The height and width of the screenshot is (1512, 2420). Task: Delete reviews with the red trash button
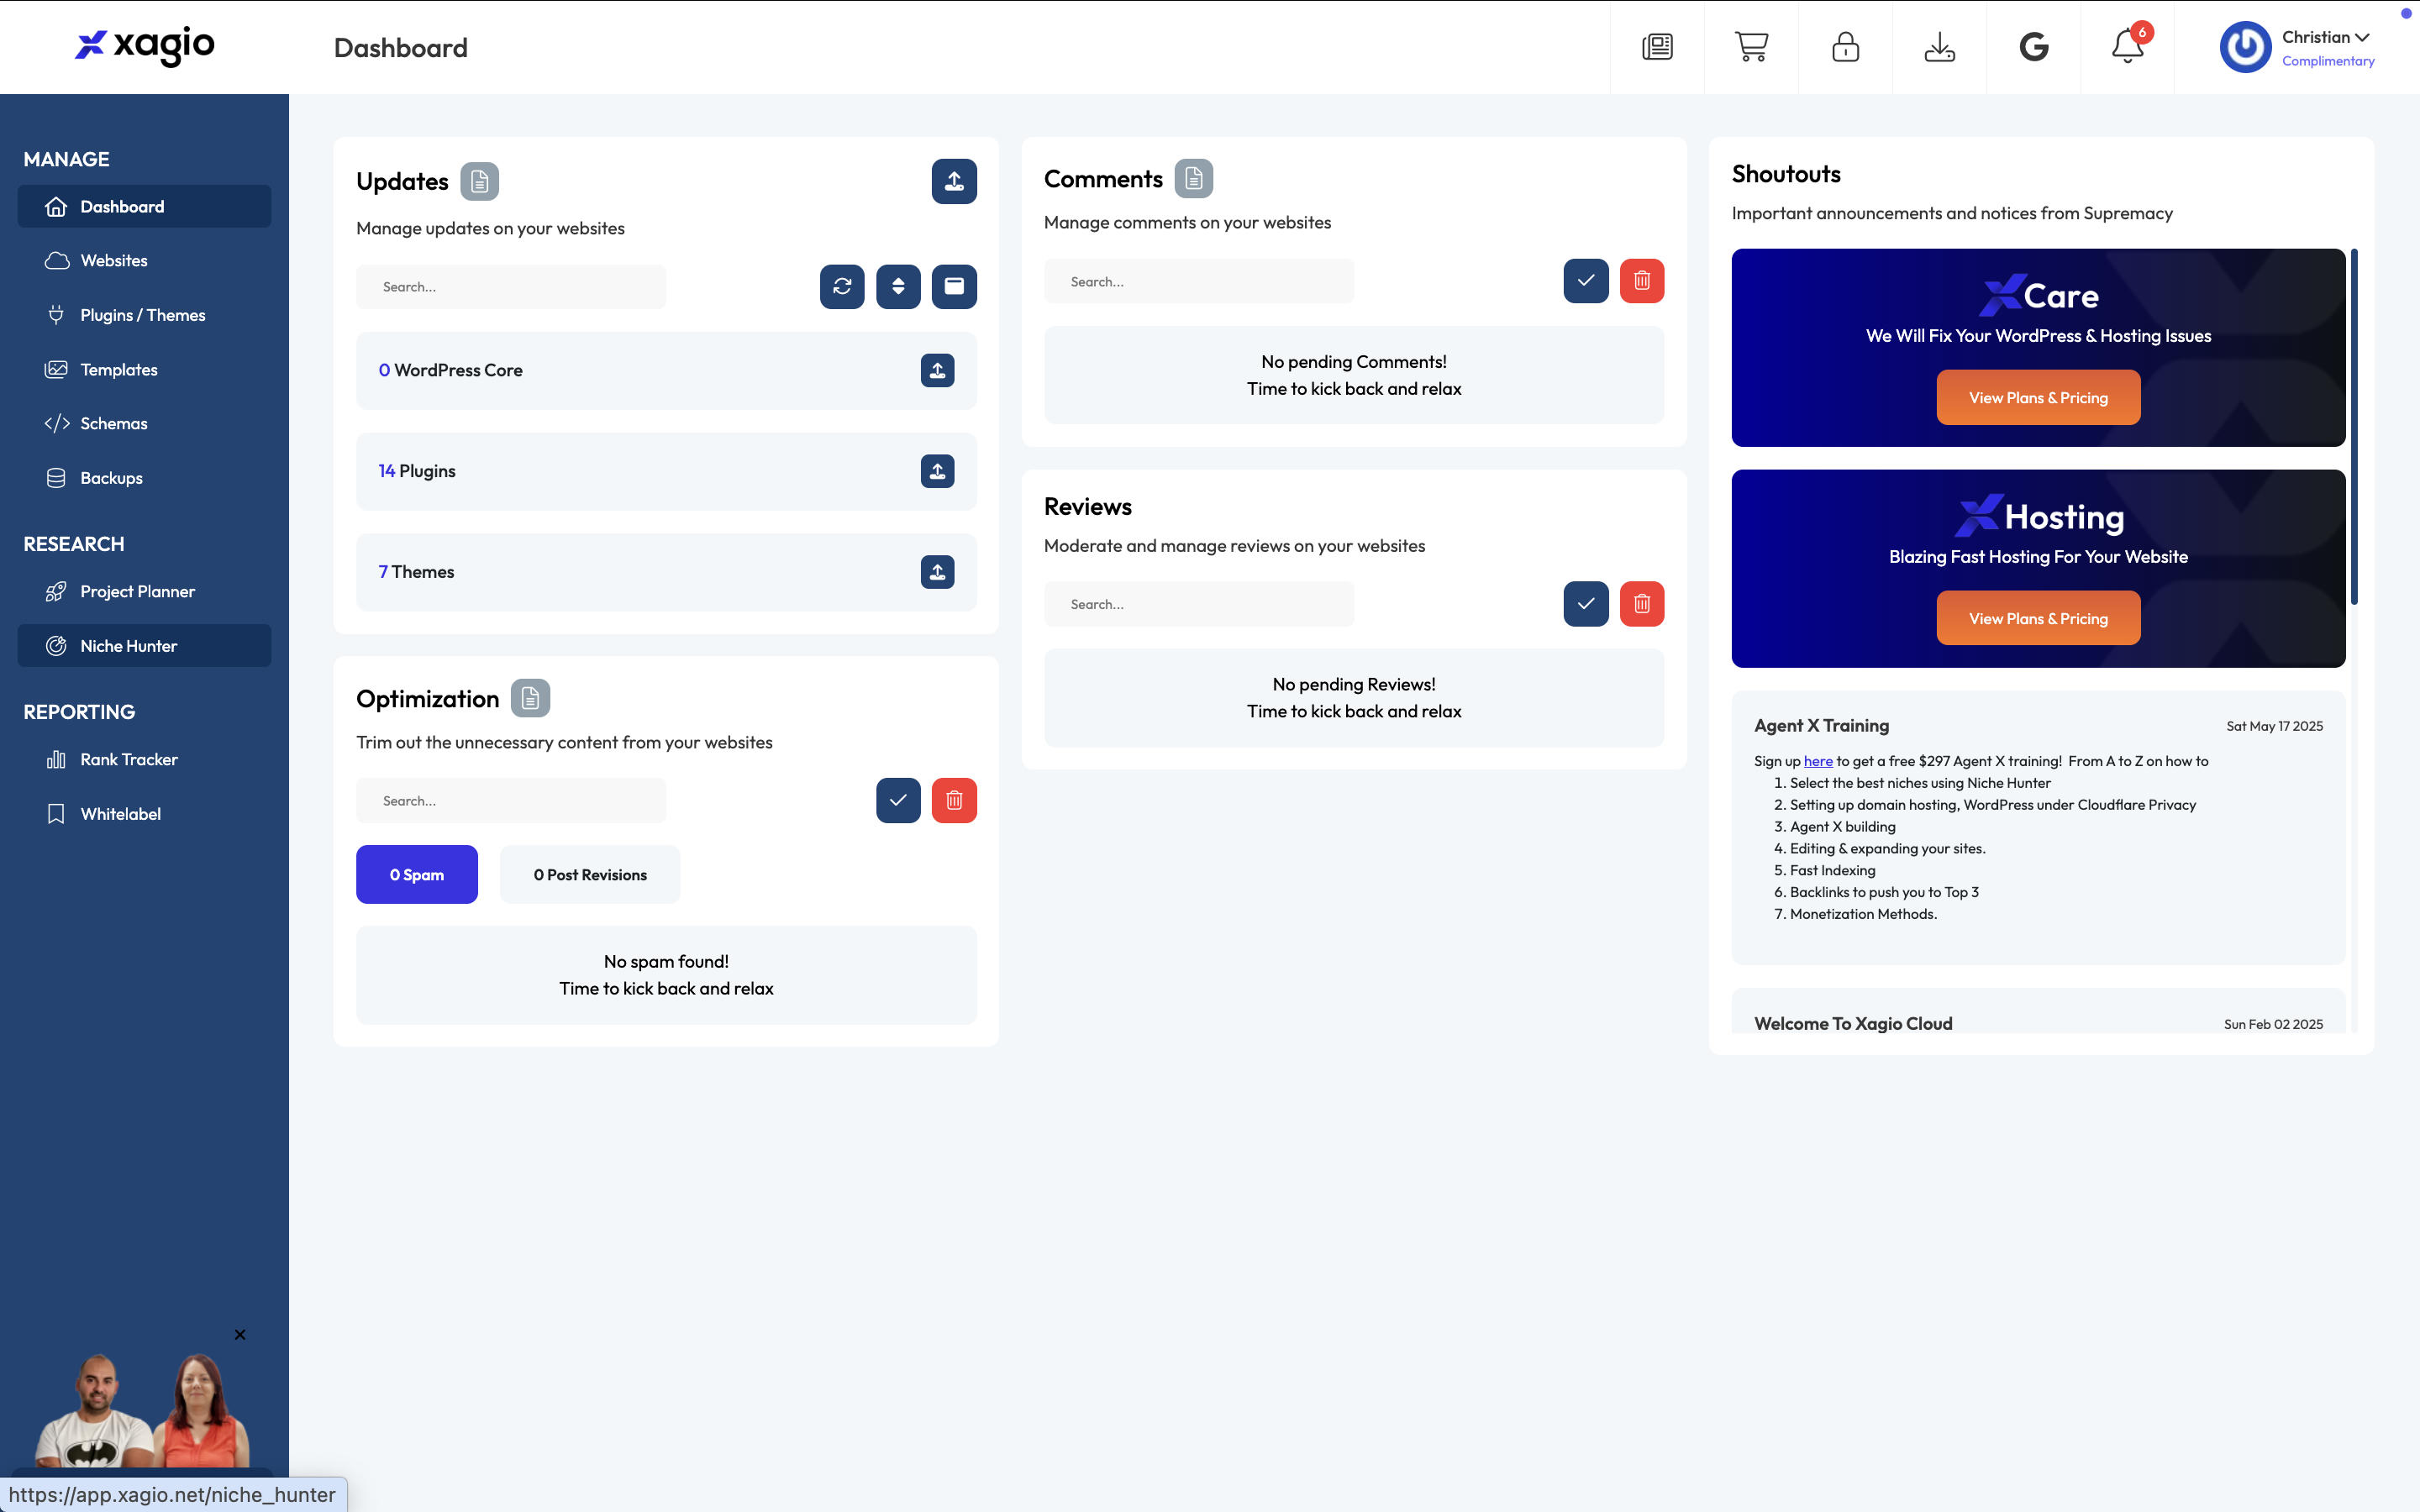click(1642, 604)
